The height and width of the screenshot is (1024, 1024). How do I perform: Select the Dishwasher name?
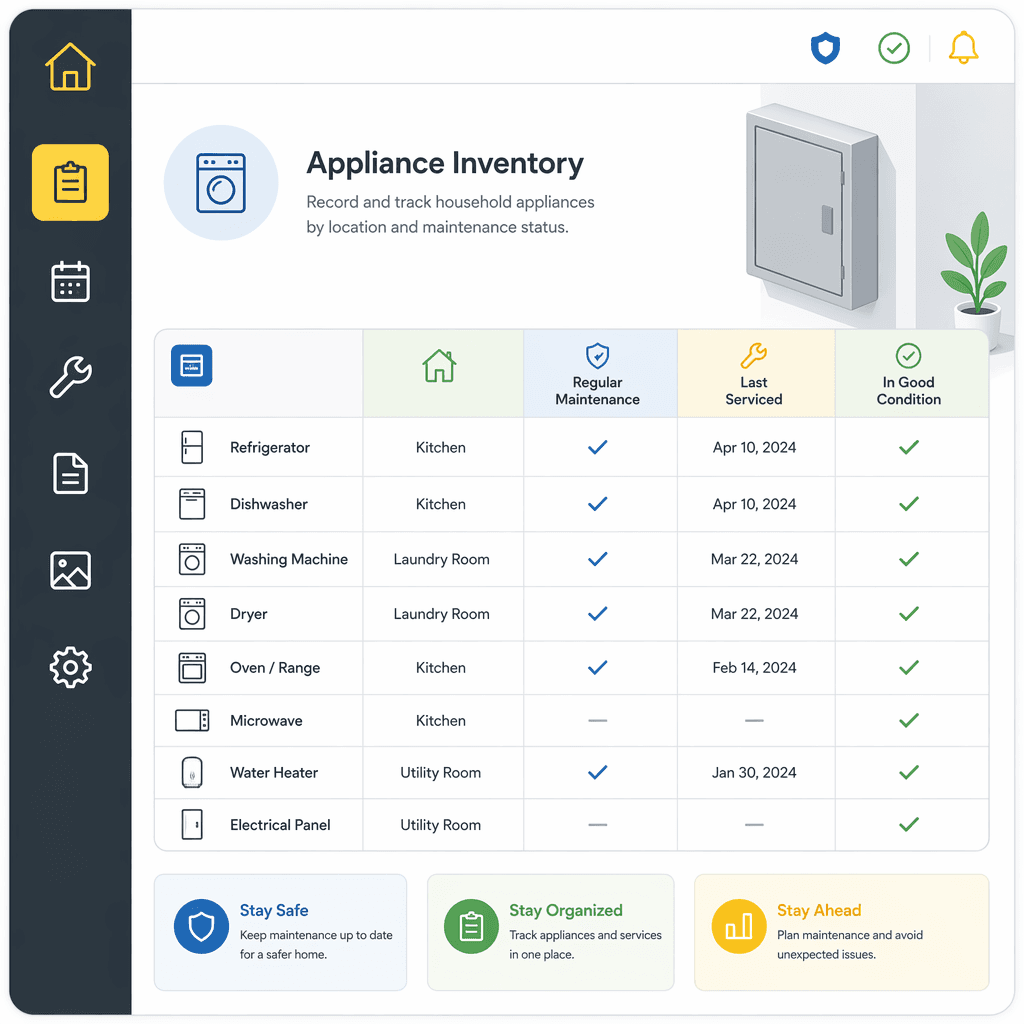point(268,504)
